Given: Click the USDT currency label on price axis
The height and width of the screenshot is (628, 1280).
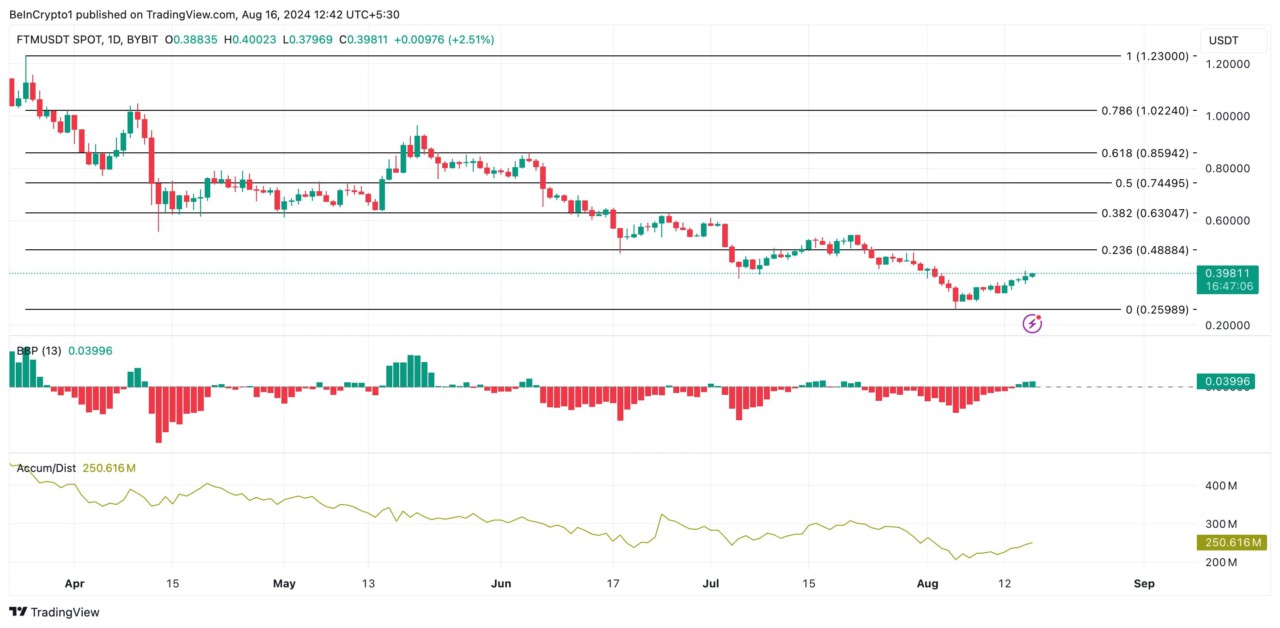Looking at the screenshot, I should pyautogui.click(x=1223, y=40).
